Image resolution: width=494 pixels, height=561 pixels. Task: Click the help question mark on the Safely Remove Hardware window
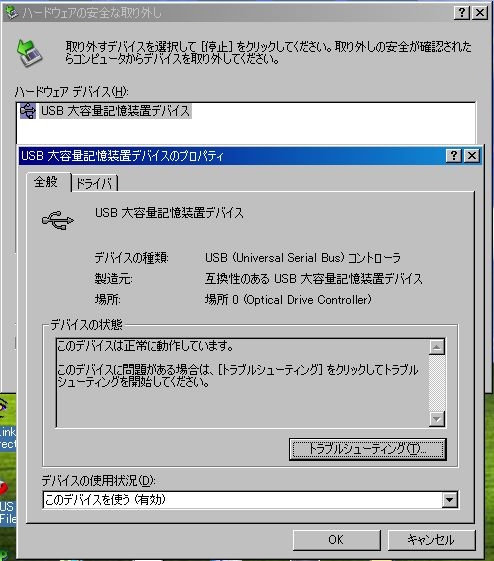(x=461, y=13)
